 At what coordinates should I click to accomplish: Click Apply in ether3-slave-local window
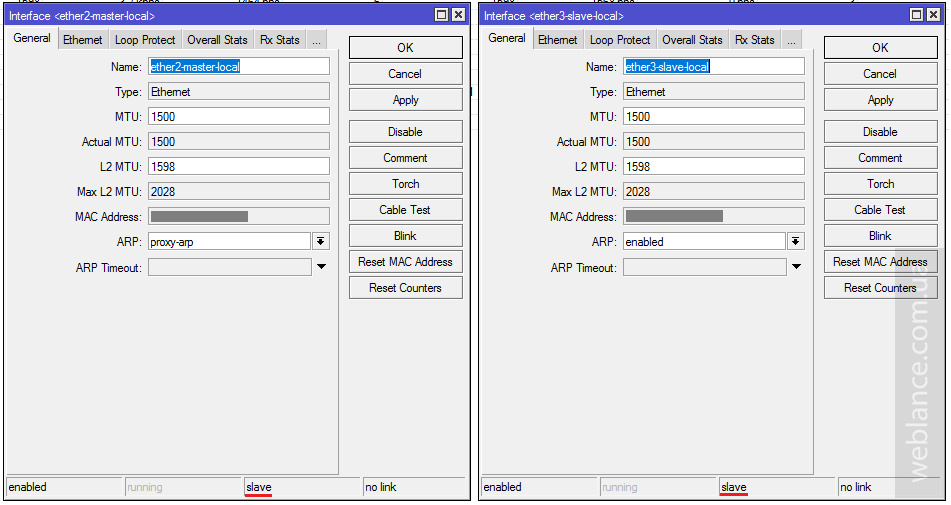pyautogui.click(x=880, y=100)
